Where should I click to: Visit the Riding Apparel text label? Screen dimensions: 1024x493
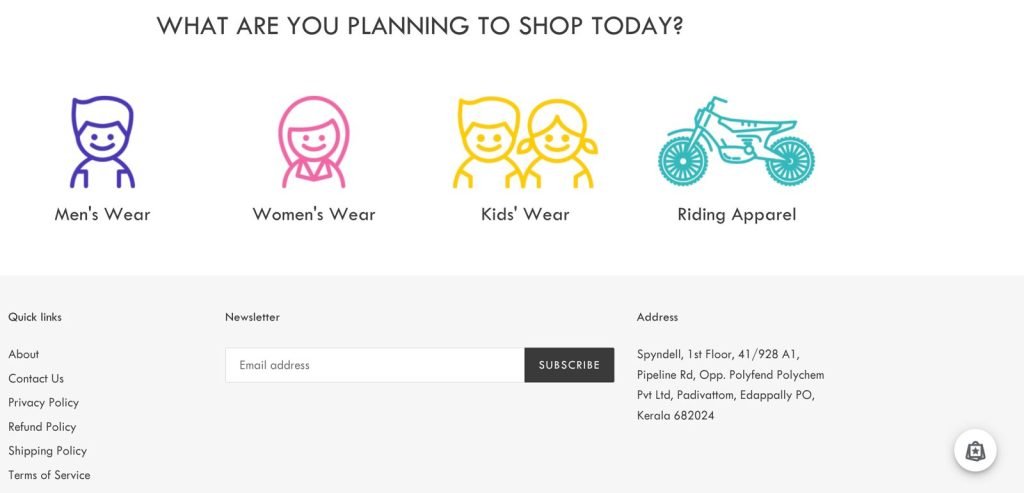(x=737, y=215)
